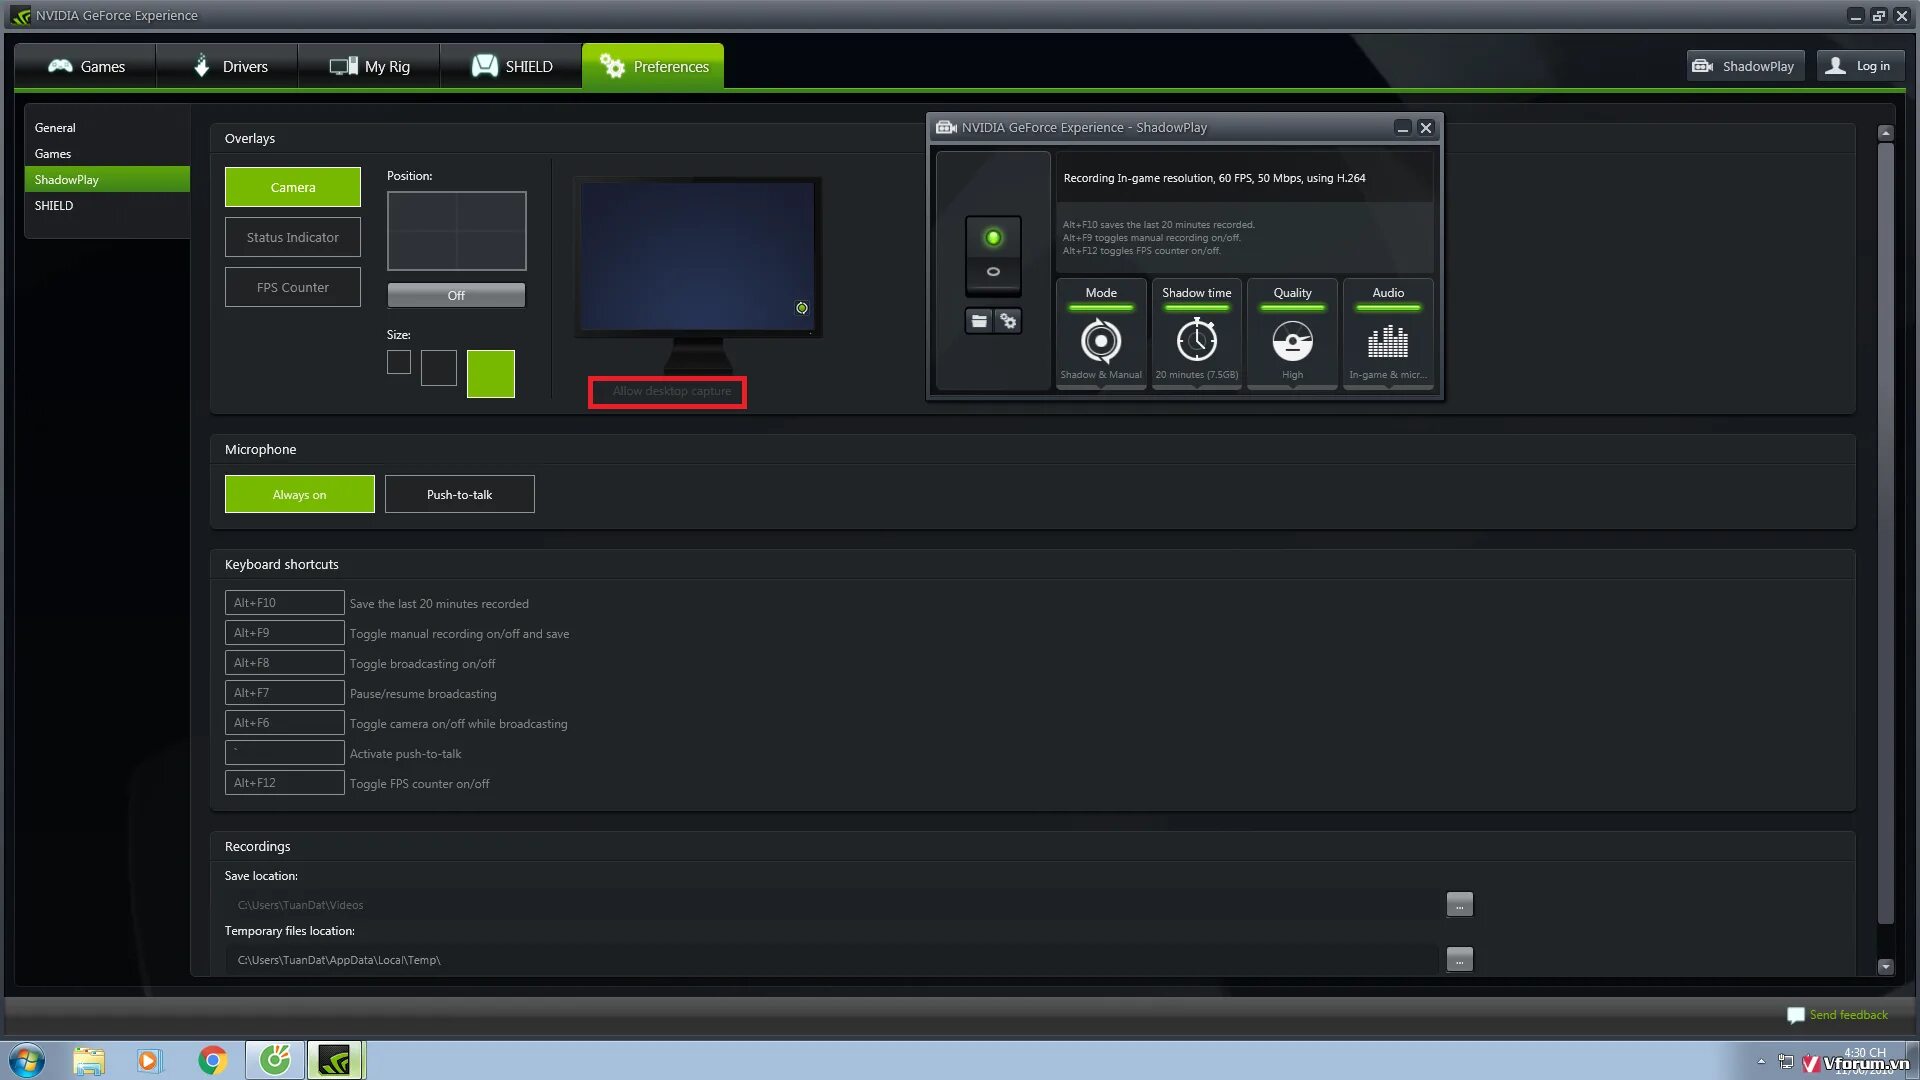This screenshot has width=1920, height=1080.
Task: Click the Alt+F9 shortcut input field
Action: 284,632
